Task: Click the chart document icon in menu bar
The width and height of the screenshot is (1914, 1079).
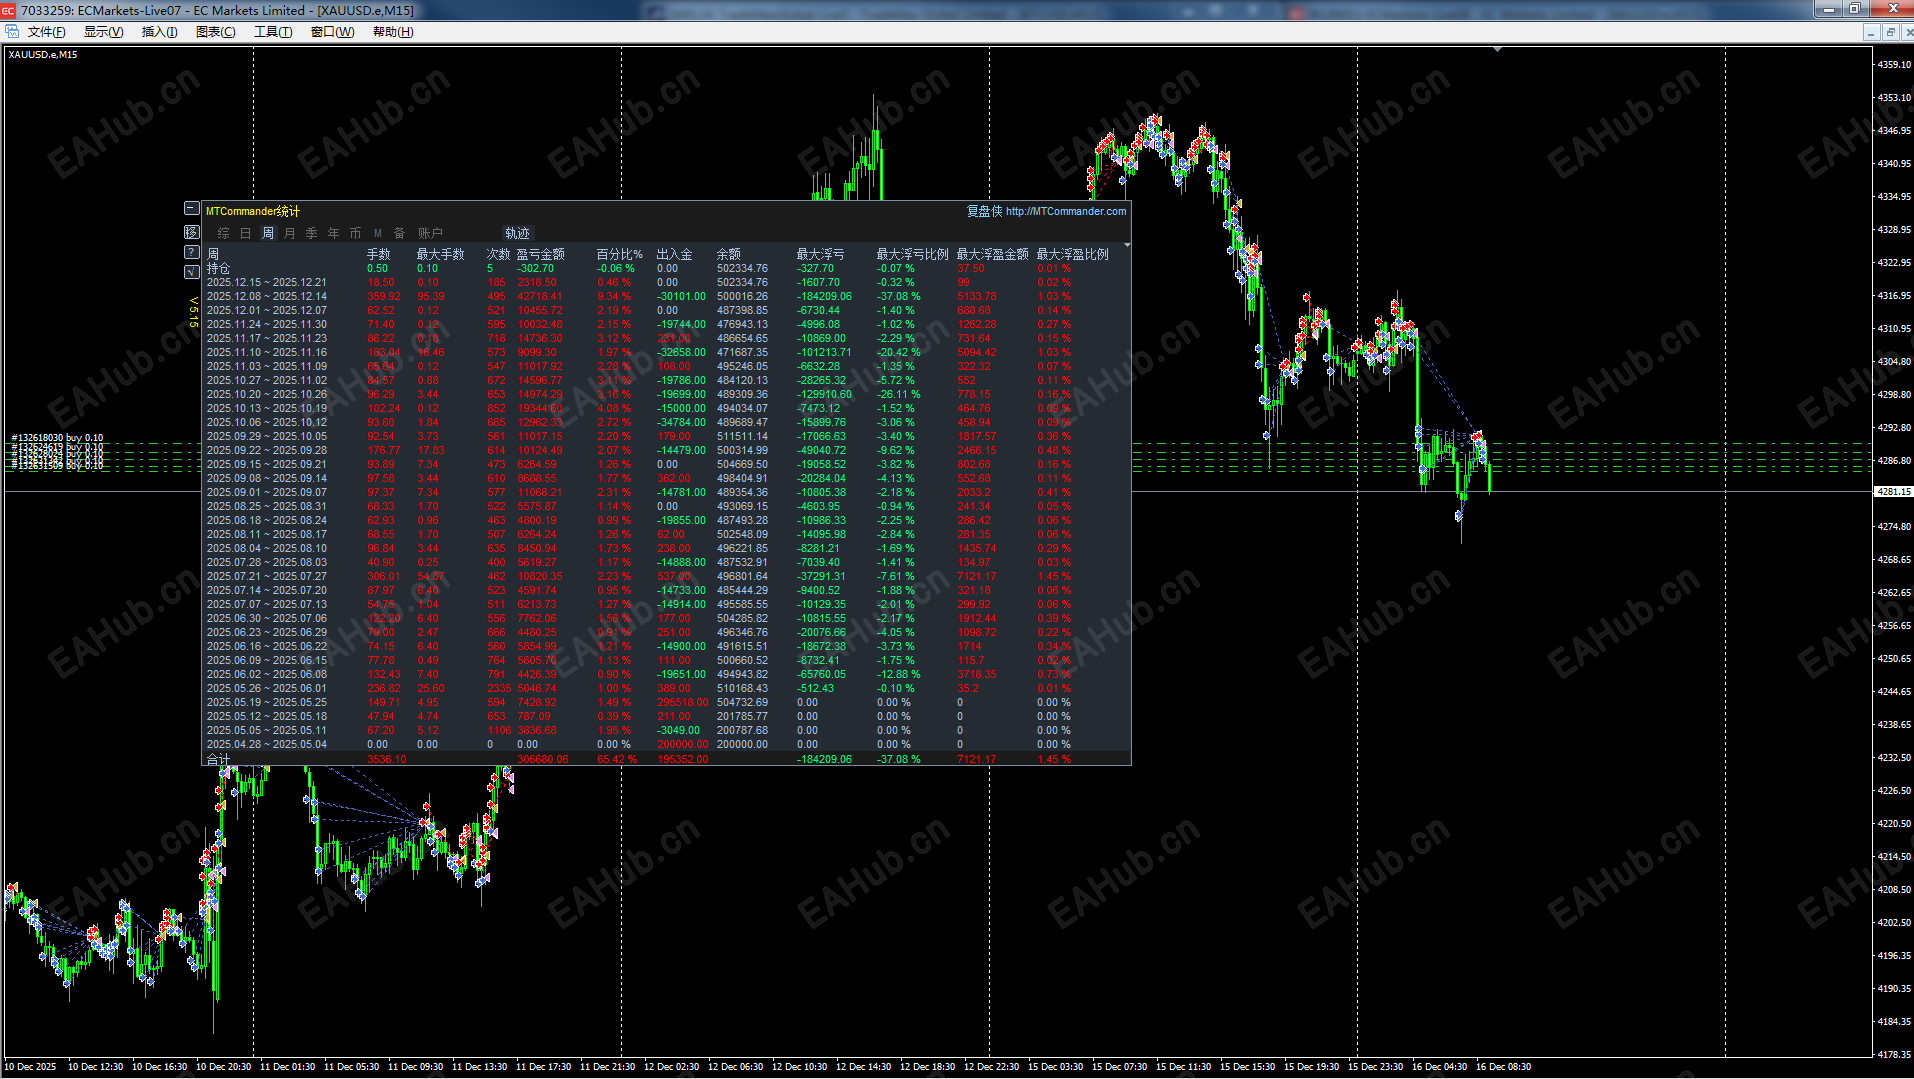Action: tap(12, 32)
